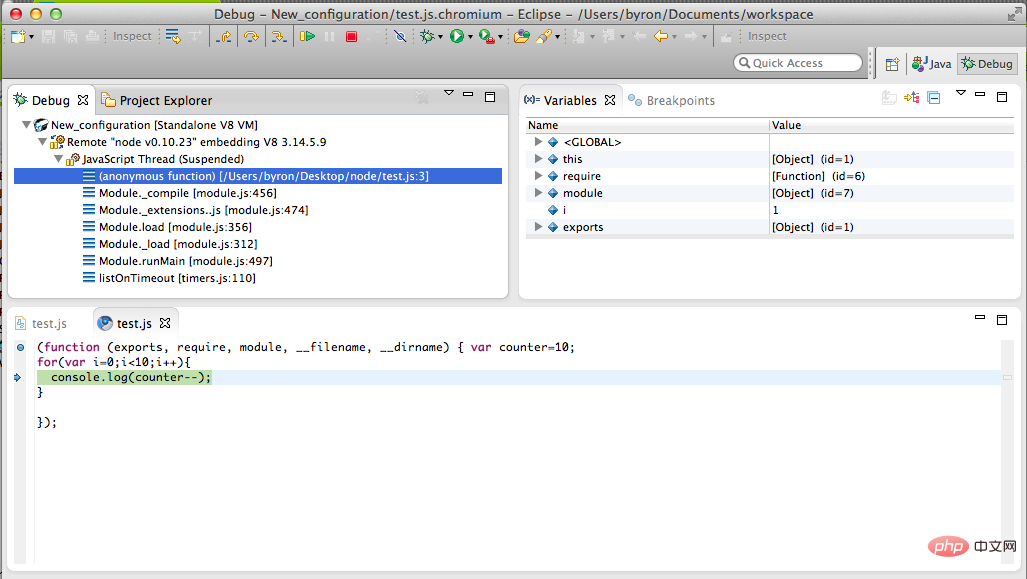Open the Variables view menu triangle
This screenshot has height=579, width=1027.
coord(961,93)
